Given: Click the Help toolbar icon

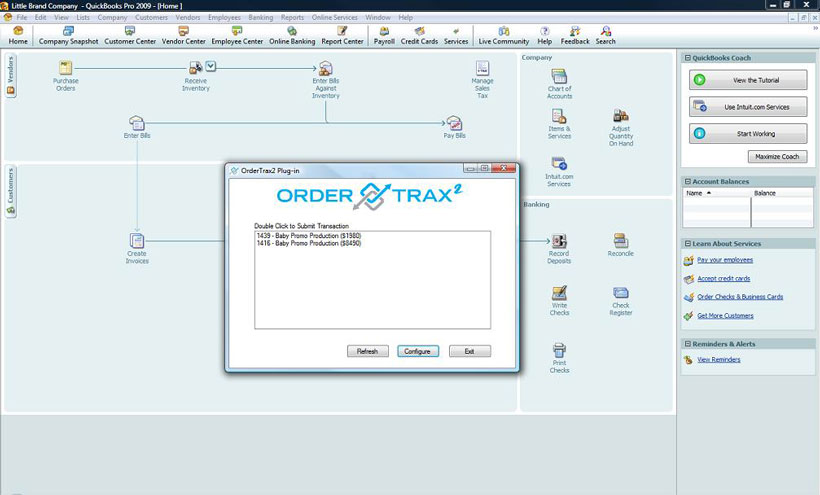Looking at the screenshot, I should (x=544, y=36).
